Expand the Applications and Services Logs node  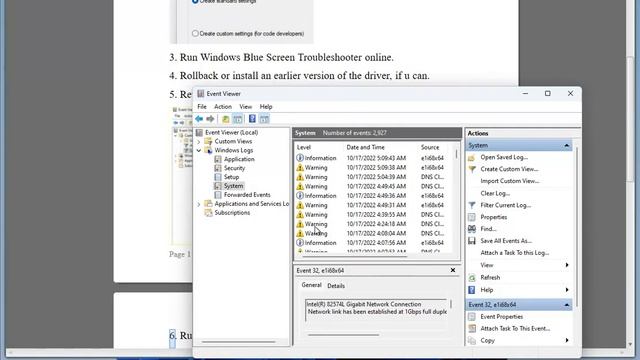[199, 204]
